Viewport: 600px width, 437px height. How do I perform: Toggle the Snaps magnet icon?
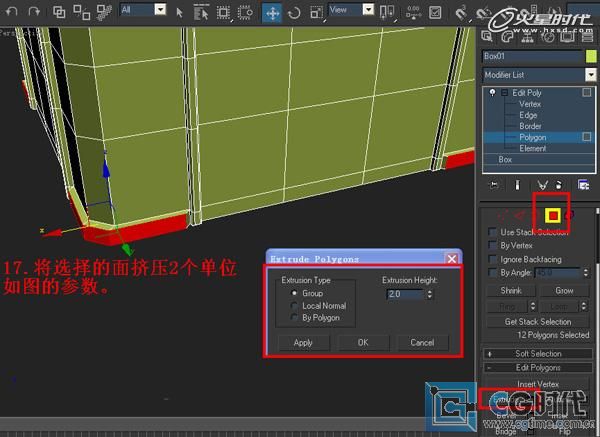tap(461, 13)
